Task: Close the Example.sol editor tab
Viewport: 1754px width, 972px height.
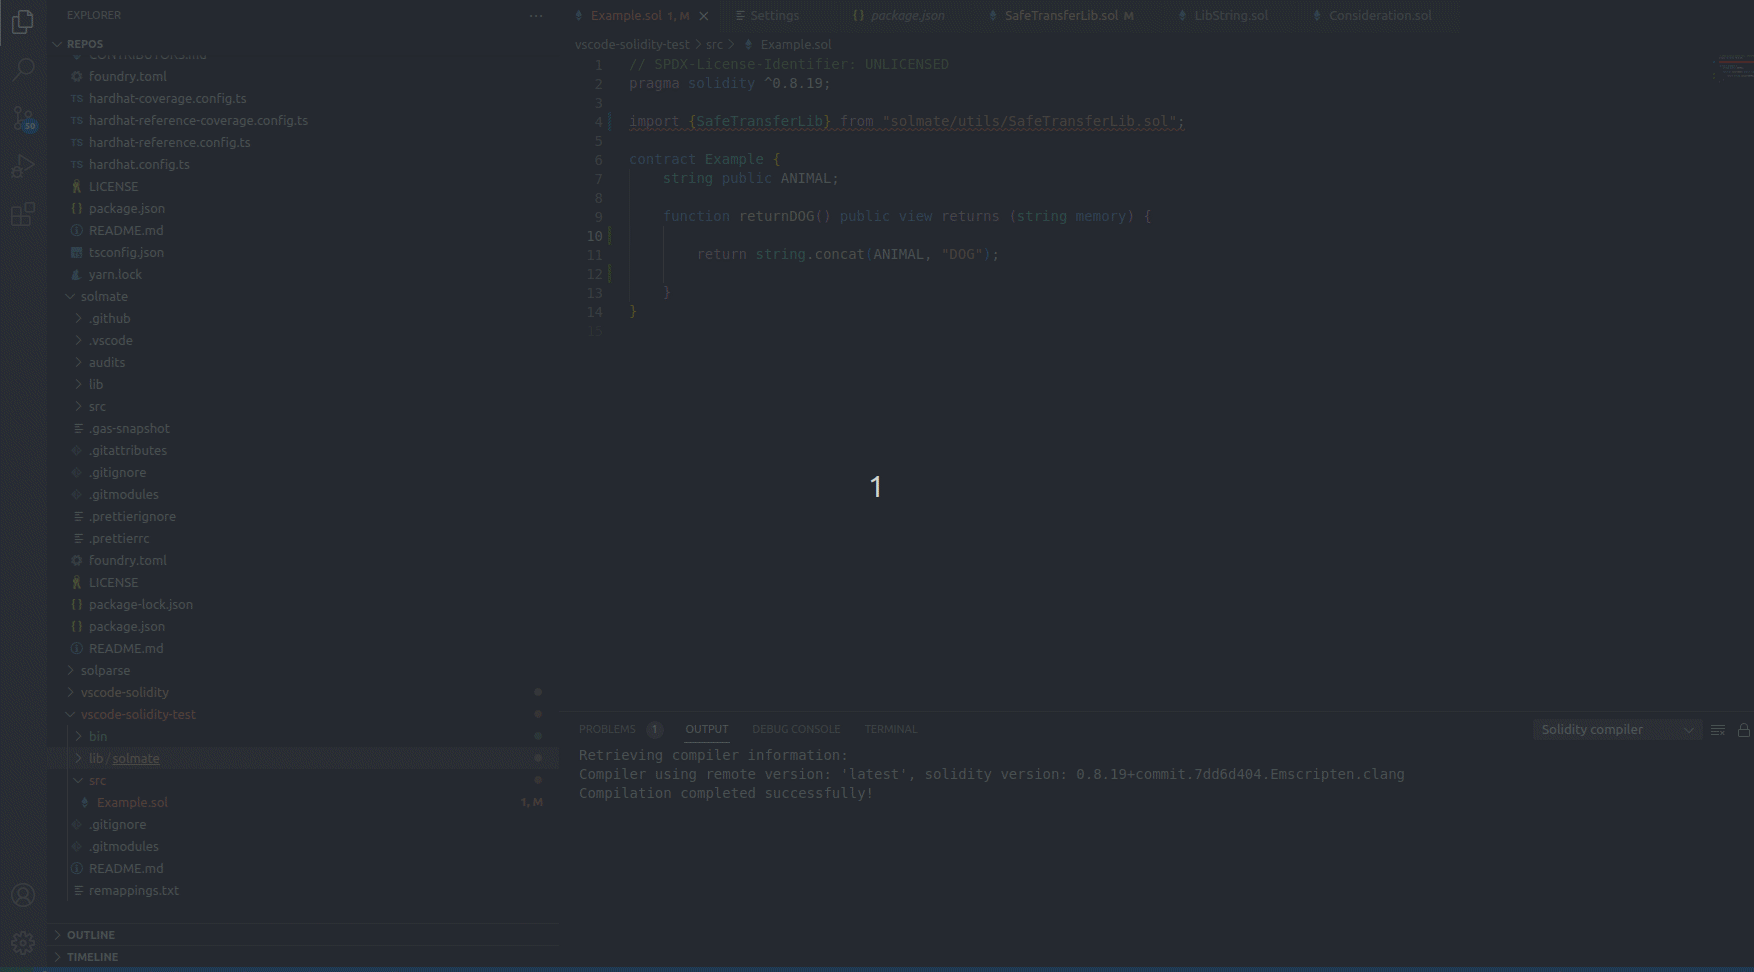Action: point(703,16)
